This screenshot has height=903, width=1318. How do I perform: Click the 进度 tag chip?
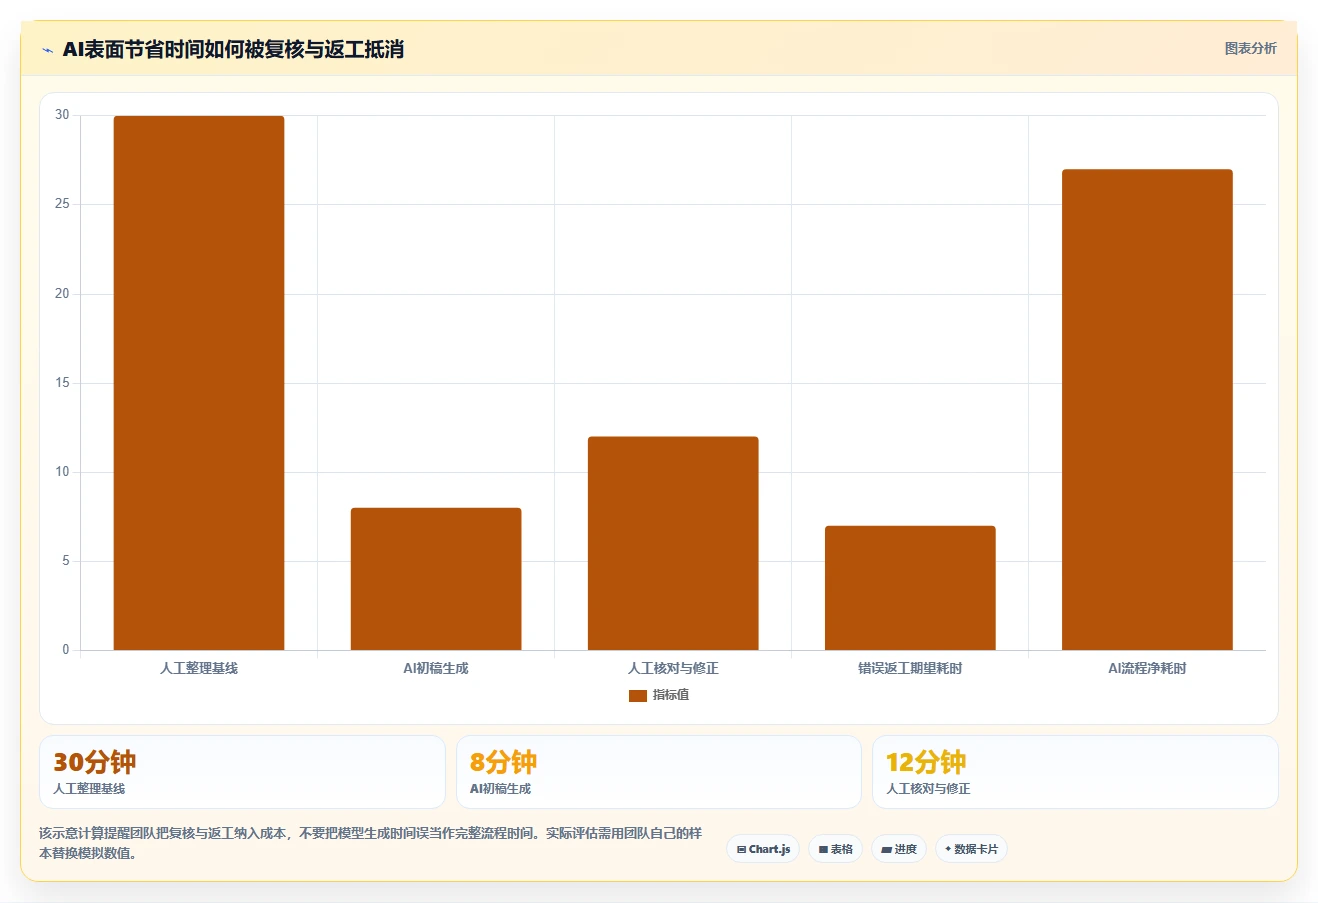899,849
